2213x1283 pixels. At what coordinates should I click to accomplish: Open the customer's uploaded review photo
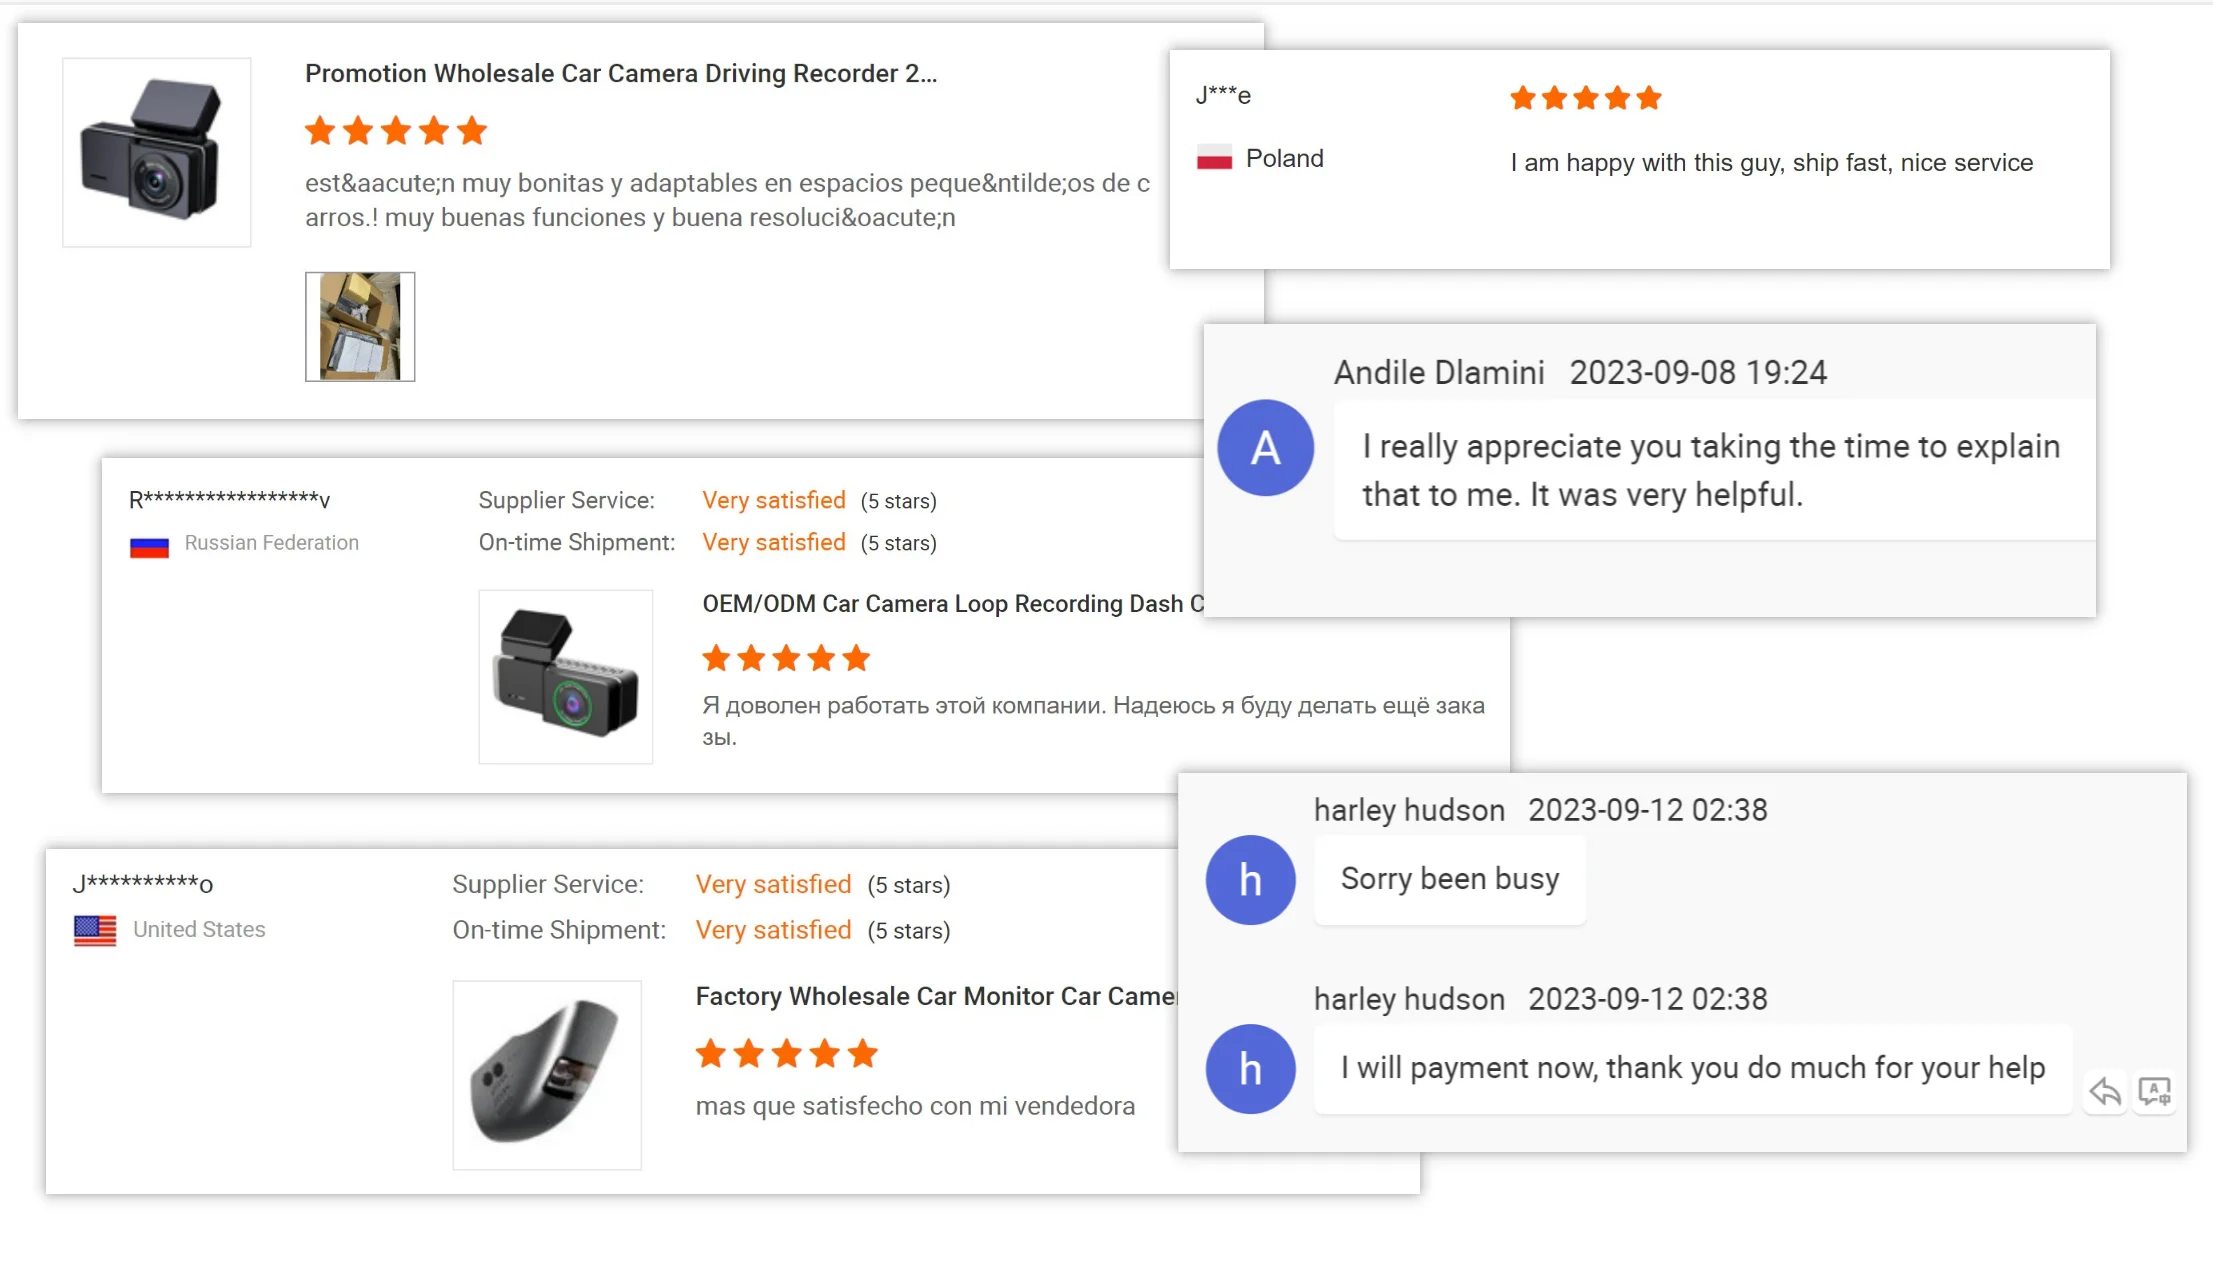[360, 327]
